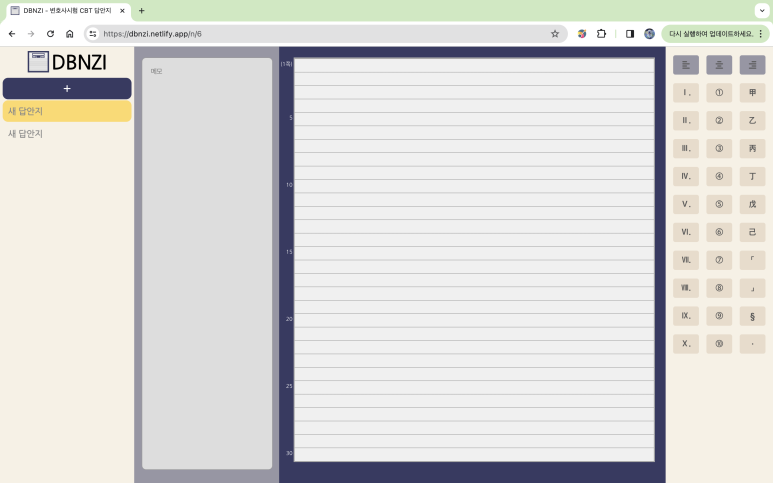Viewport: 773px width, 483px height.
Task: Expand the tab search dropdown arrow
Action: [761, 10]
